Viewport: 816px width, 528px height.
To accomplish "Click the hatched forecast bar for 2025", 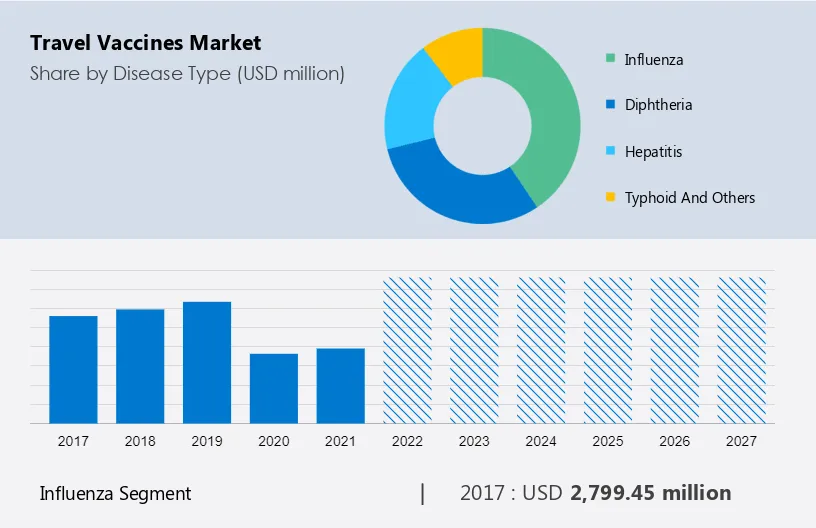I will tap(608, 350).
